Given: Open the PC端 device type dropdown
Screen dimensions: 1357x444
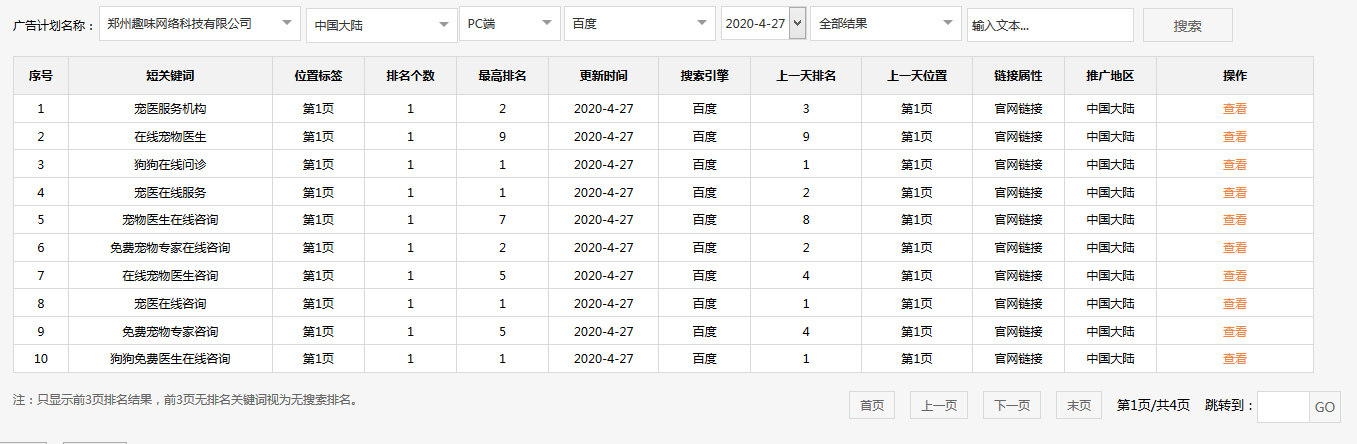Looking at the screenshot, I should coord(509,24).
